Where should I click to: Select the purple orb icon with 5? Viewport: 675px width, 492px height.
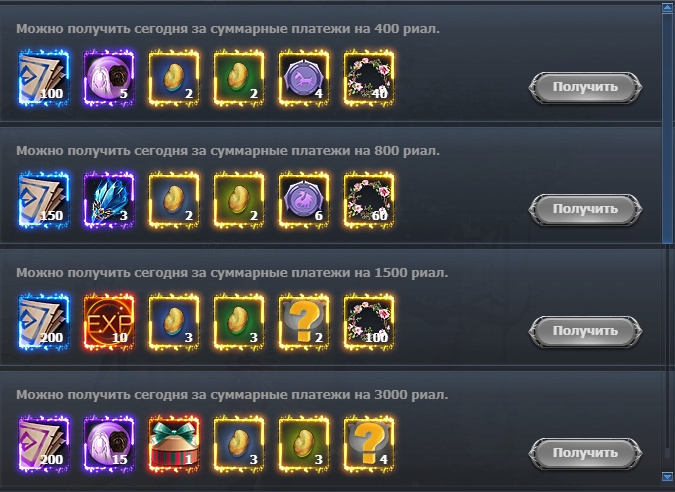pyautogui.click(x=109, y=78)
